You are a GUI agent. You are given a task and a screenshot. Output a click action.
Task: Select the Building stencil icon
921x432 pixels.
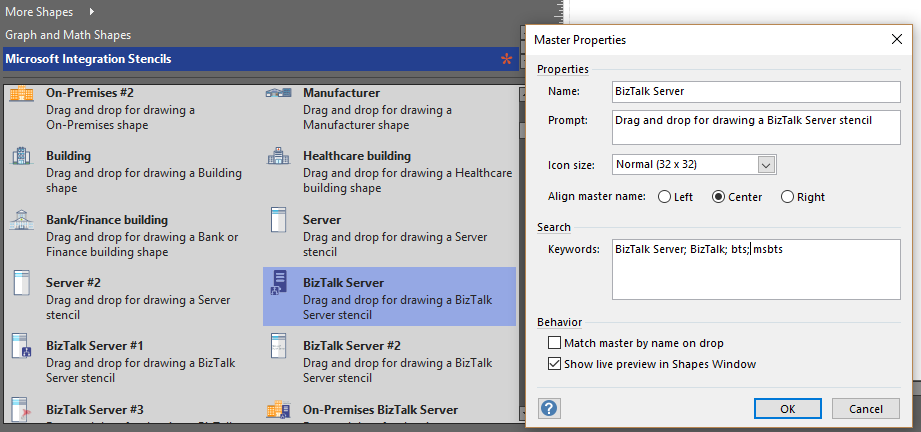pos(20,157)
